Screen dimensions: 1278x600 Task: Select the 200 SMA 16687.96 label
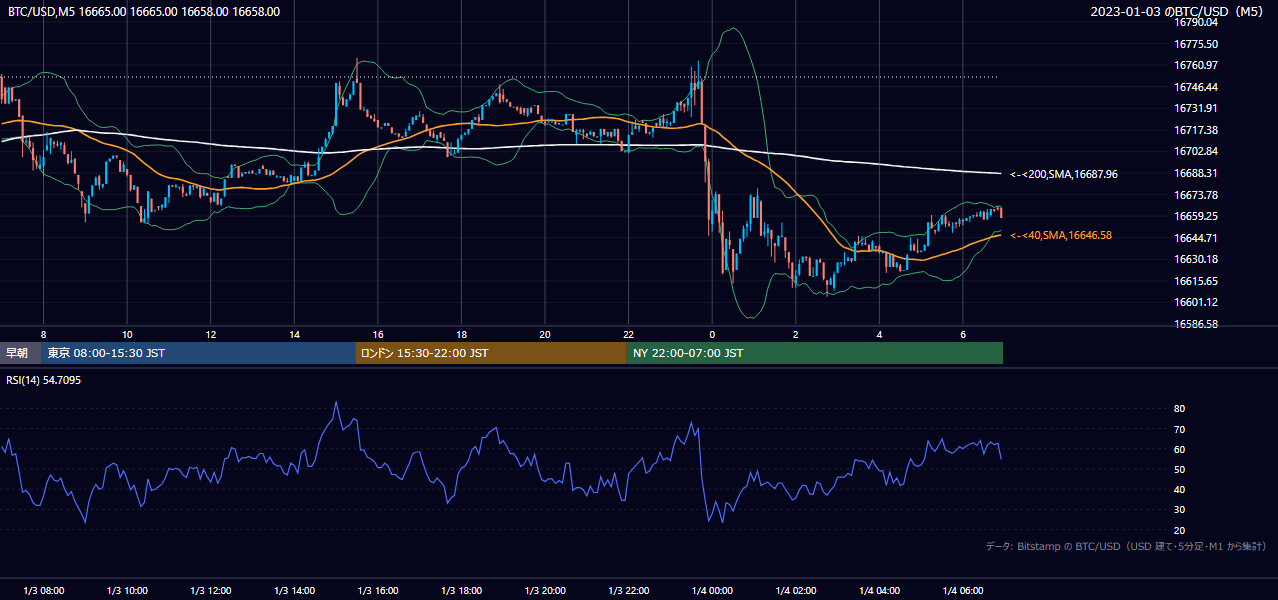pos(1064,174)
